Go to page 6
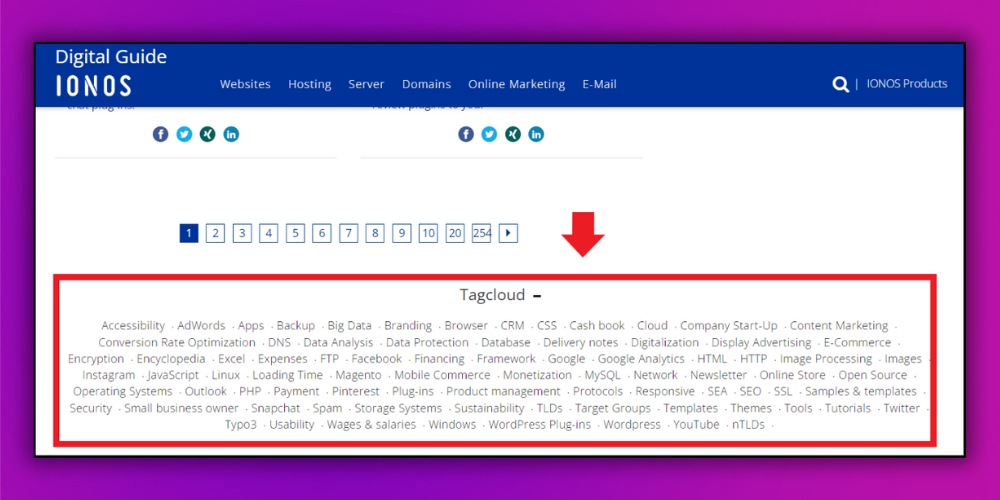 tap(321, 233)
